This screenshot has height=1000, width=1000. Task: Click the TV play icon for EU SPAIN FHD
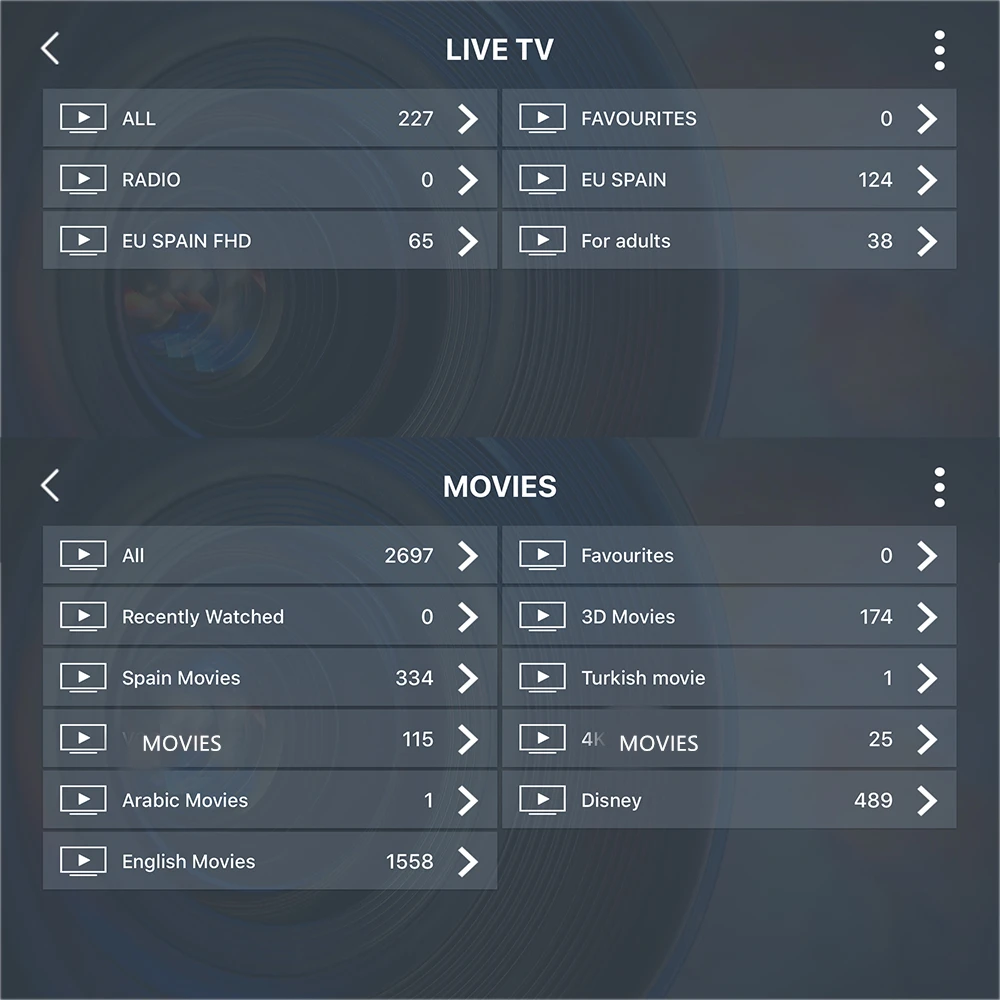(84, 240)
